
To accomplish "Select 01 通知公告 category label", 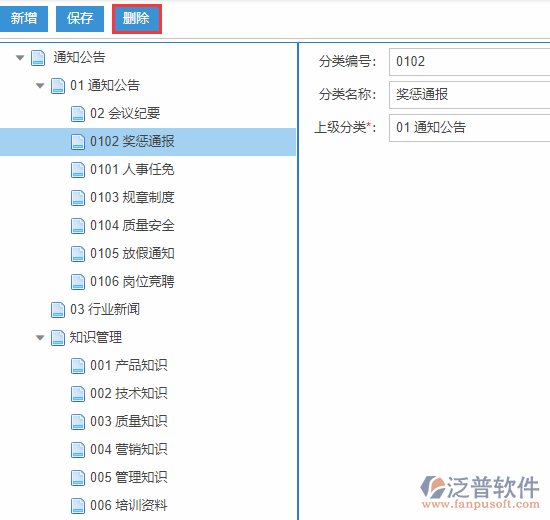I will coord(105,85).
